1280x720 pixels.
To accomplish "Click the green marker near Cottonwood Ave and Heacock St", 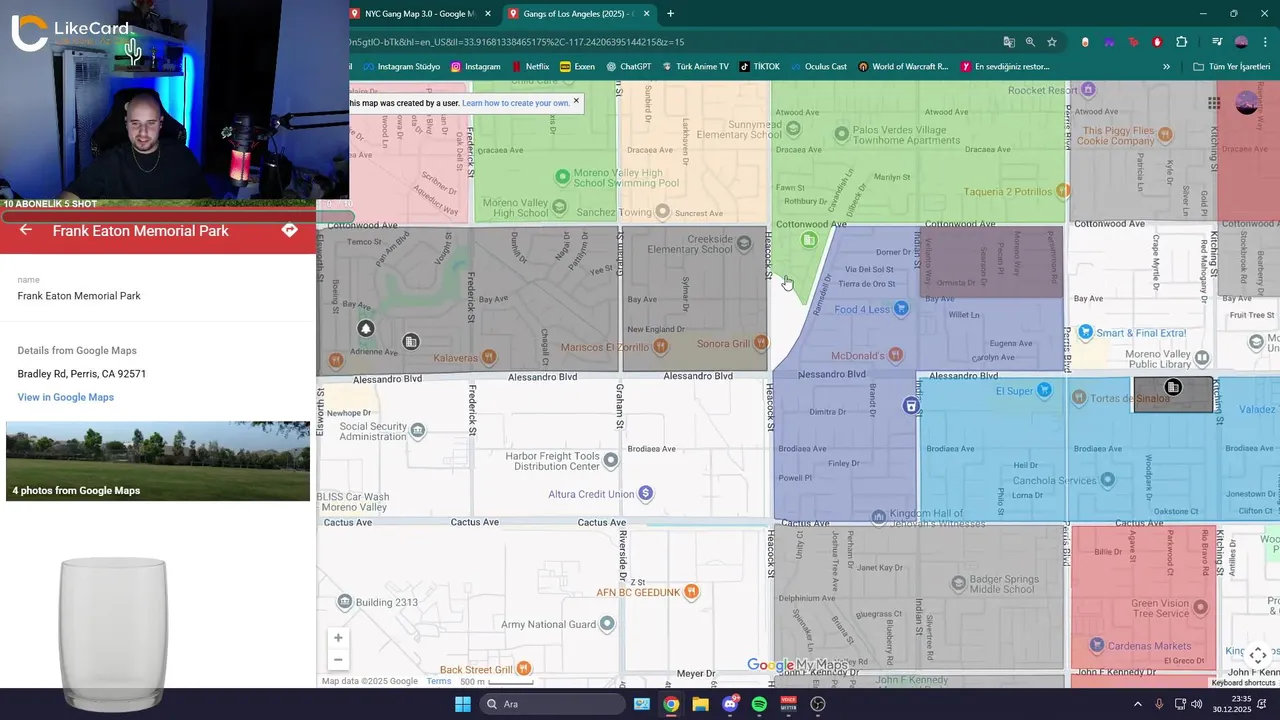I will [809, 240].
